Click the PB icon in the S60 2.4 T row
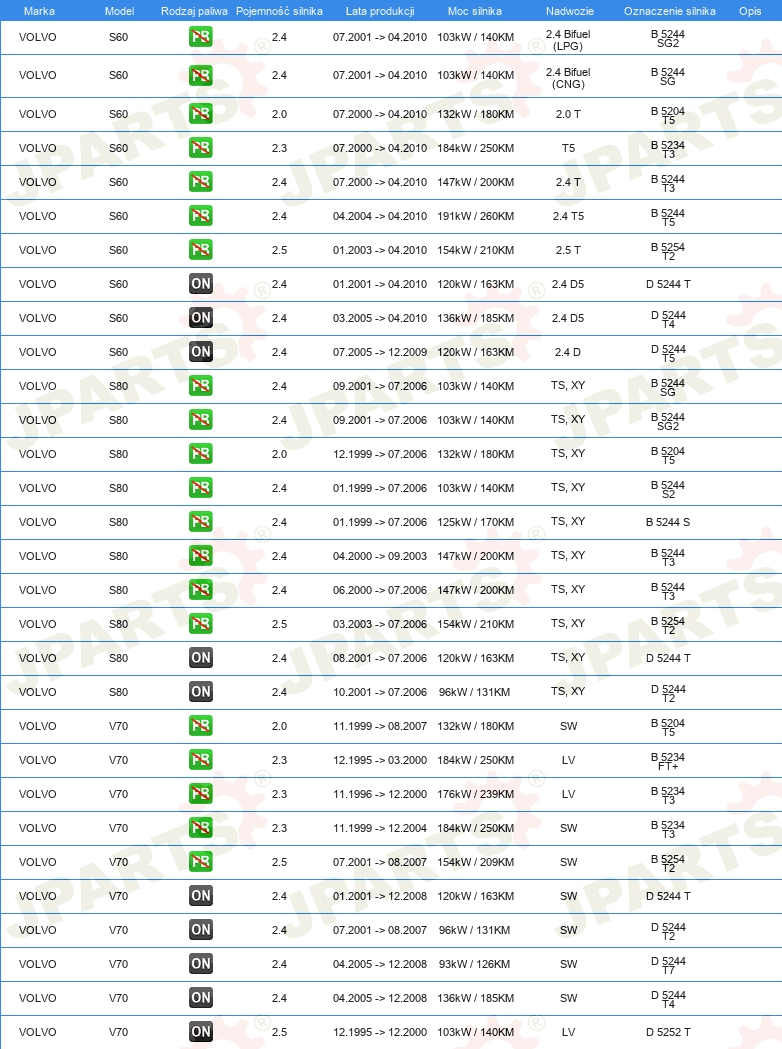782x1049 pixels. pyautogui.click(x=201, y=182)
